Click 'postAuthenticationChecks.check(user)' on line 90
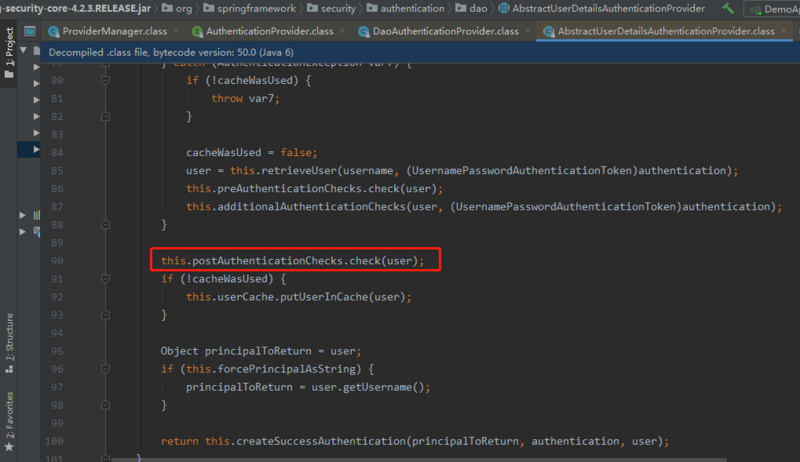Image resolution: width=800 pixels, height=462 pixels. click(305, 261)
